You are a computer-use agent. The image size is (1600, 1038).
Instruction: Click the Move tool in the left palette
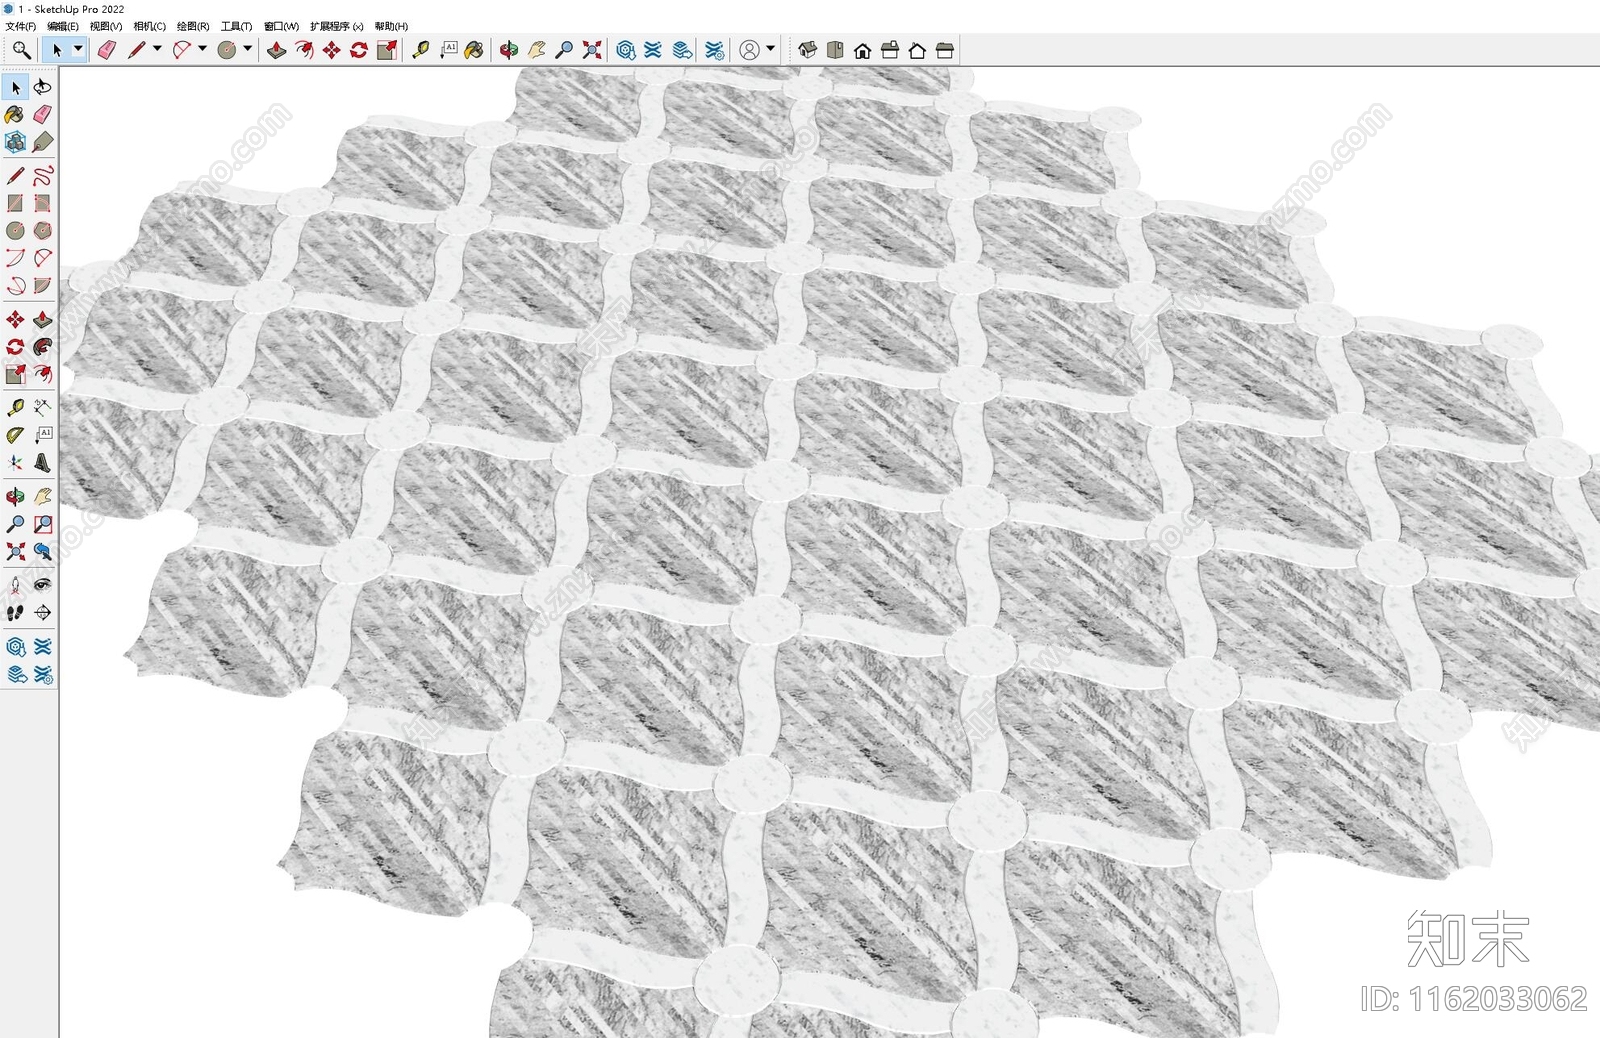coord(15,320)
